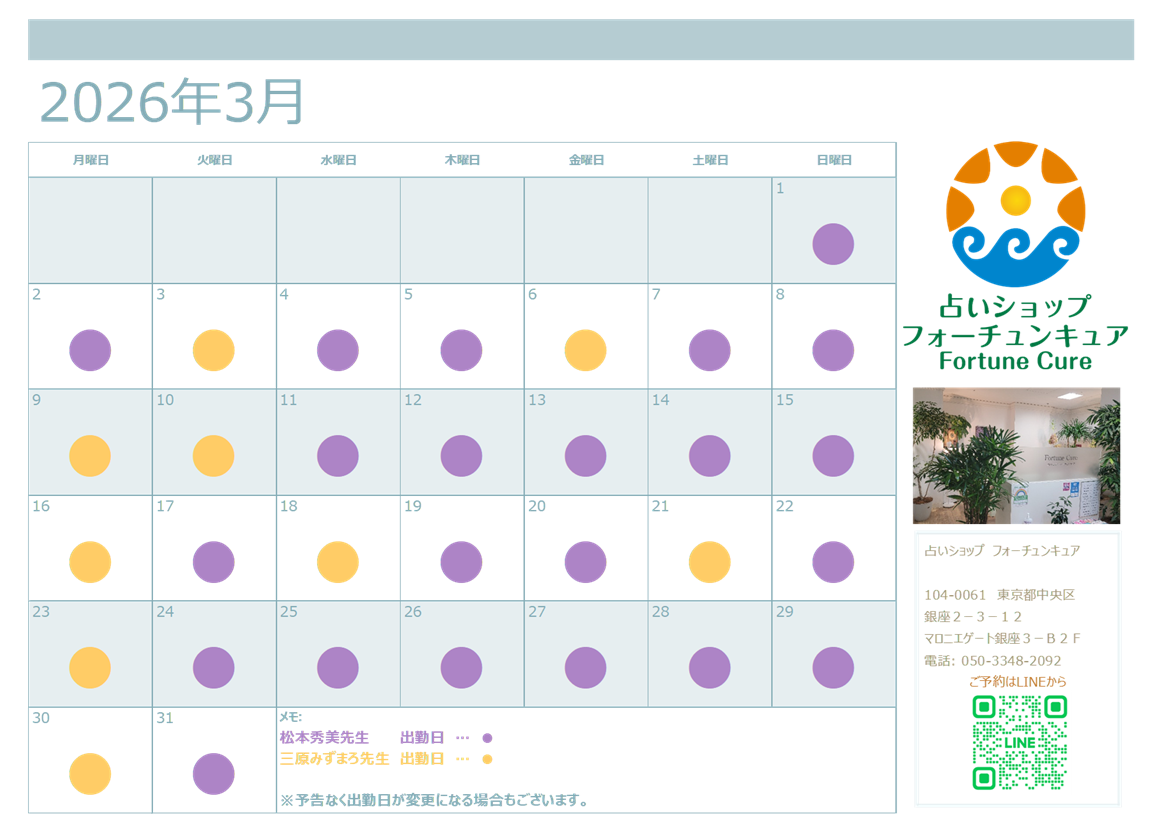1154x837 pixels.
Task: Click the purple circle on March 25
Action: pyautogui.click(x=337, y=668)
